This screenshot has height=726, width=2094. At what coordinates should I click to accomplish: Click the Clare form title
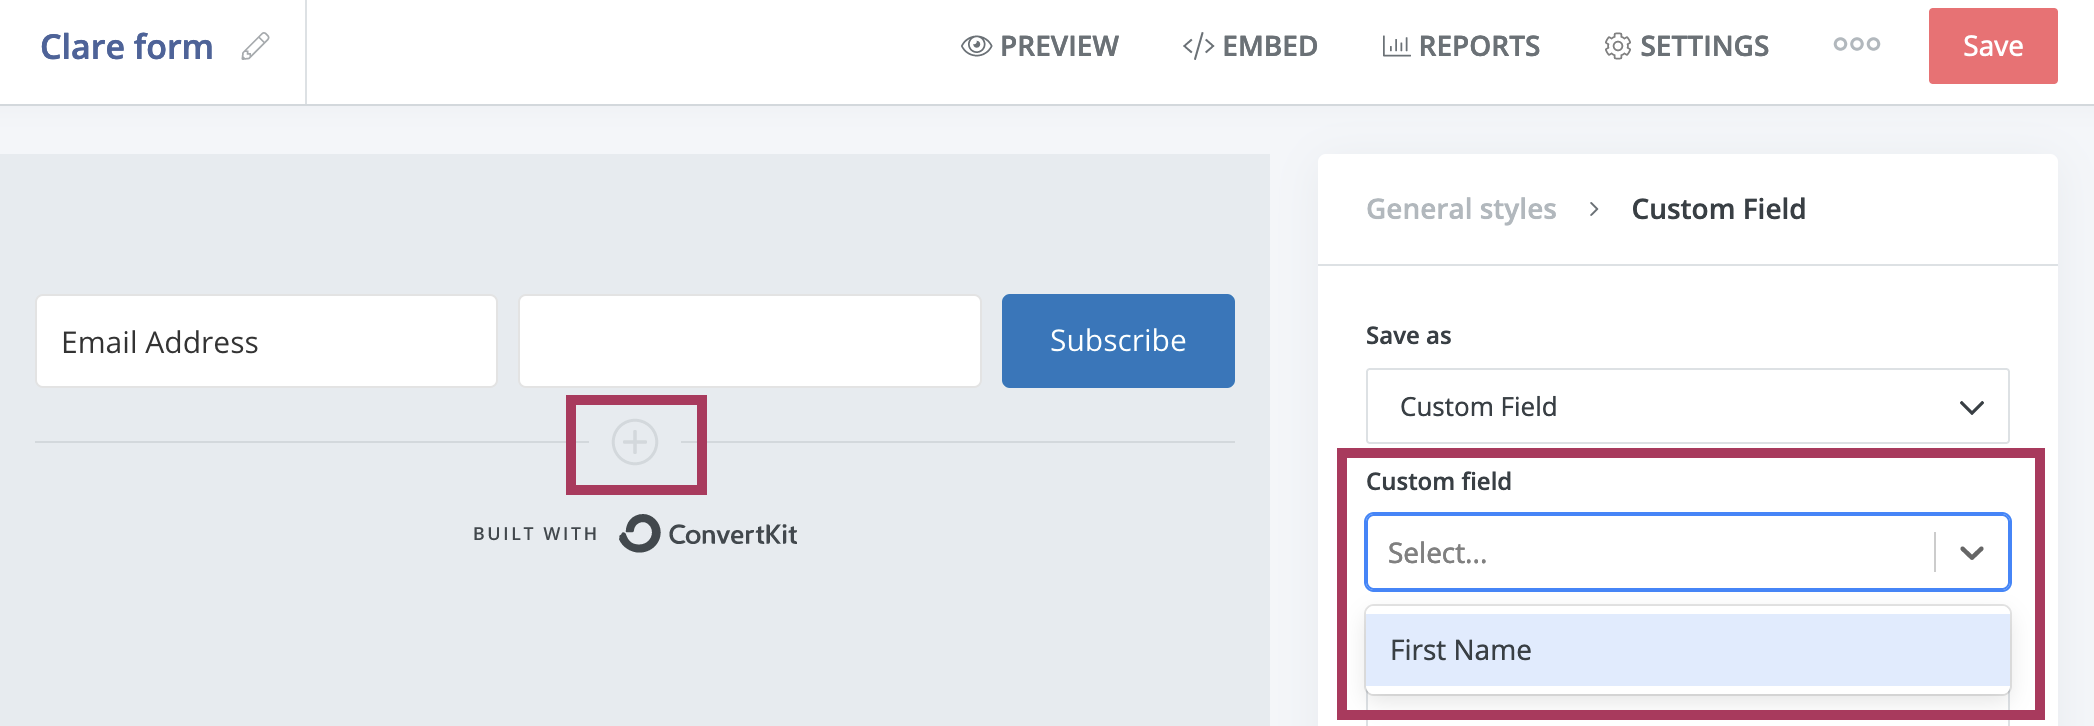(127, 46)
